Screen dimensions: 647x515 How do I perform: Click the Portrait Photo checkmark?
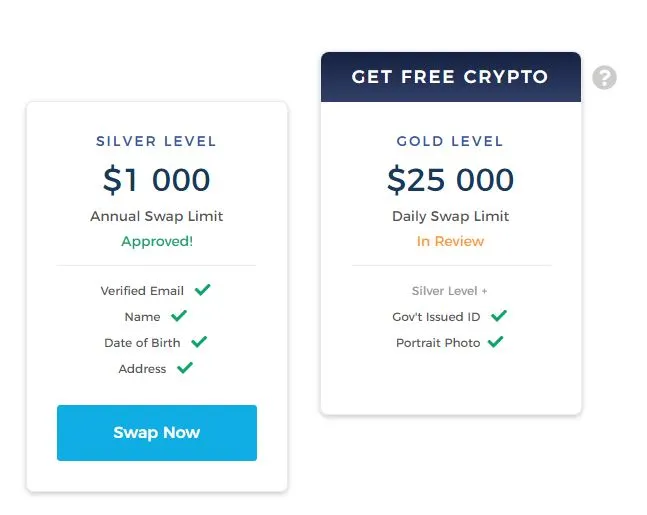496,342
